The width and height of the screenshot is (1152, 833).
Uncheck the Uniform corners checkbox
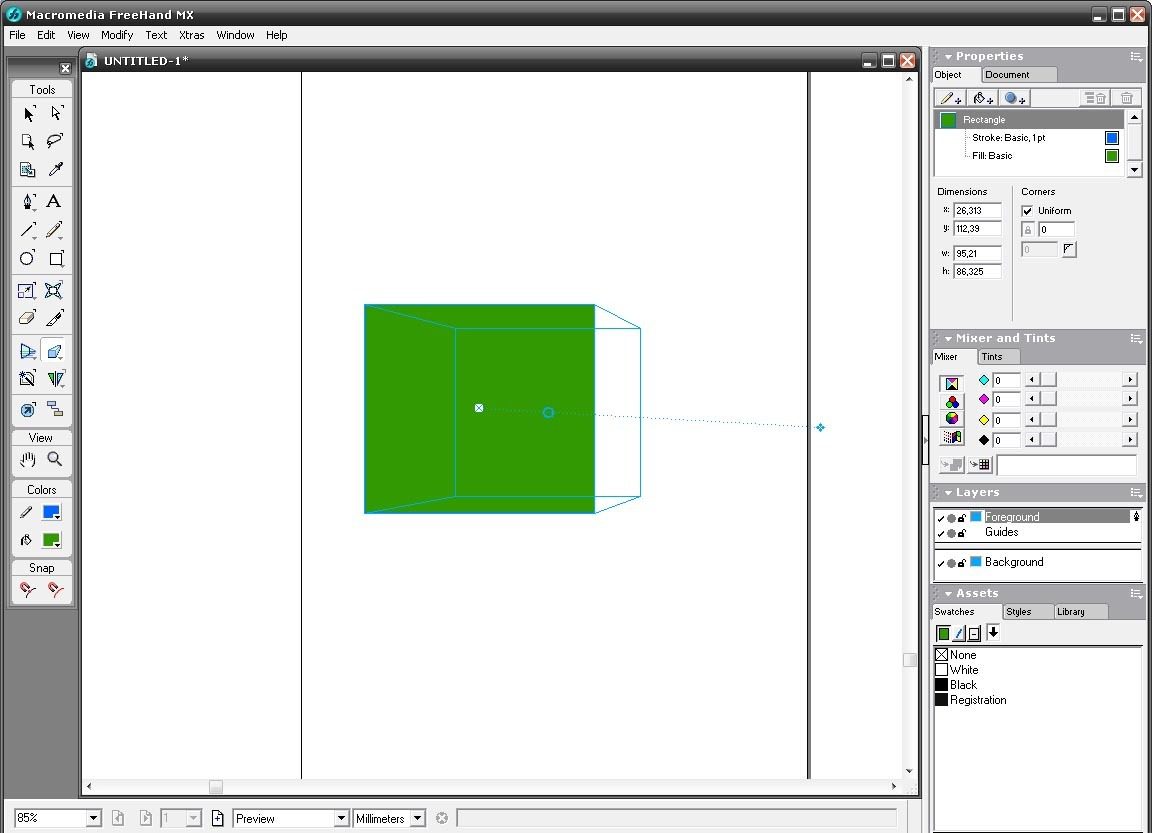click(1027, 210)
